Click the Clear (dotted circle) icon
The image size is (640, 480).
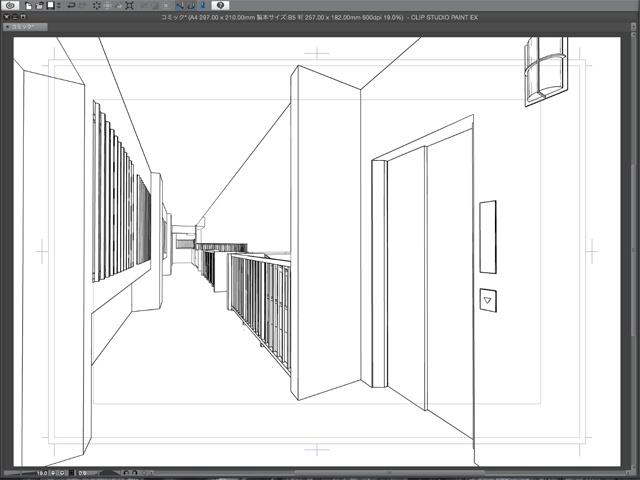pos(97,5)
